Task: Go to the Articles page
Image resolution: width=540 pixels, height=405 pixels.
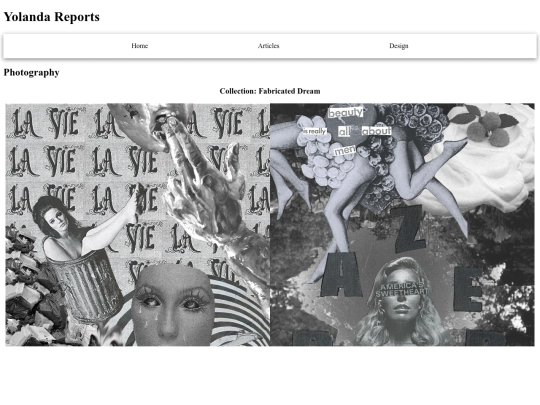Action: pyautogui.click(x=269, y=46)
